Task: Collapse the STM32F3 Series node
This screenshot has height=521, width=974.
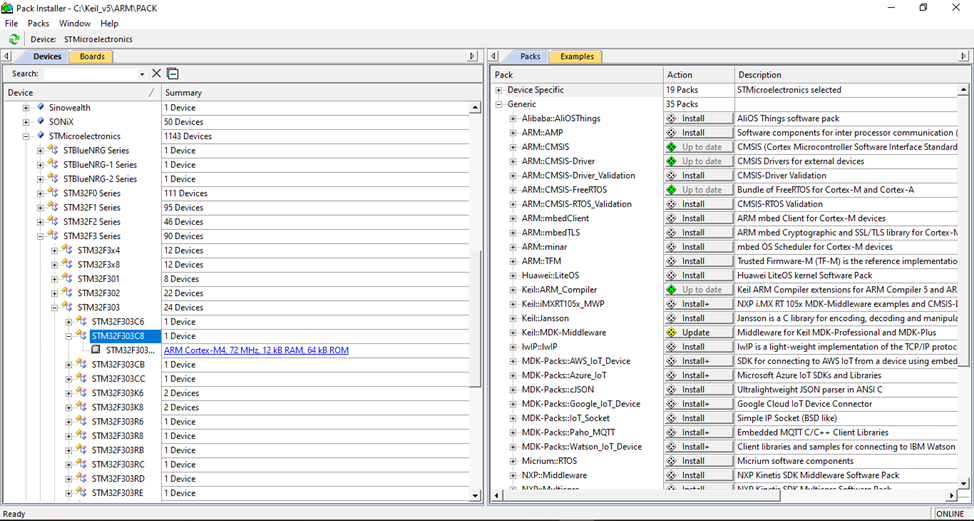Action: pyautogui.click(x=40, y=237)
